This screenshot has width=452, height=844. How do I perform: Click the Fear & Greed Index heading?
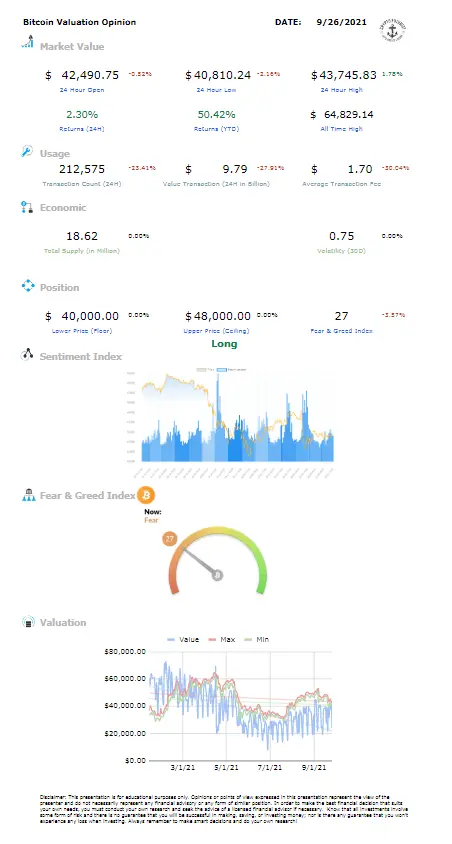point(88,495)
